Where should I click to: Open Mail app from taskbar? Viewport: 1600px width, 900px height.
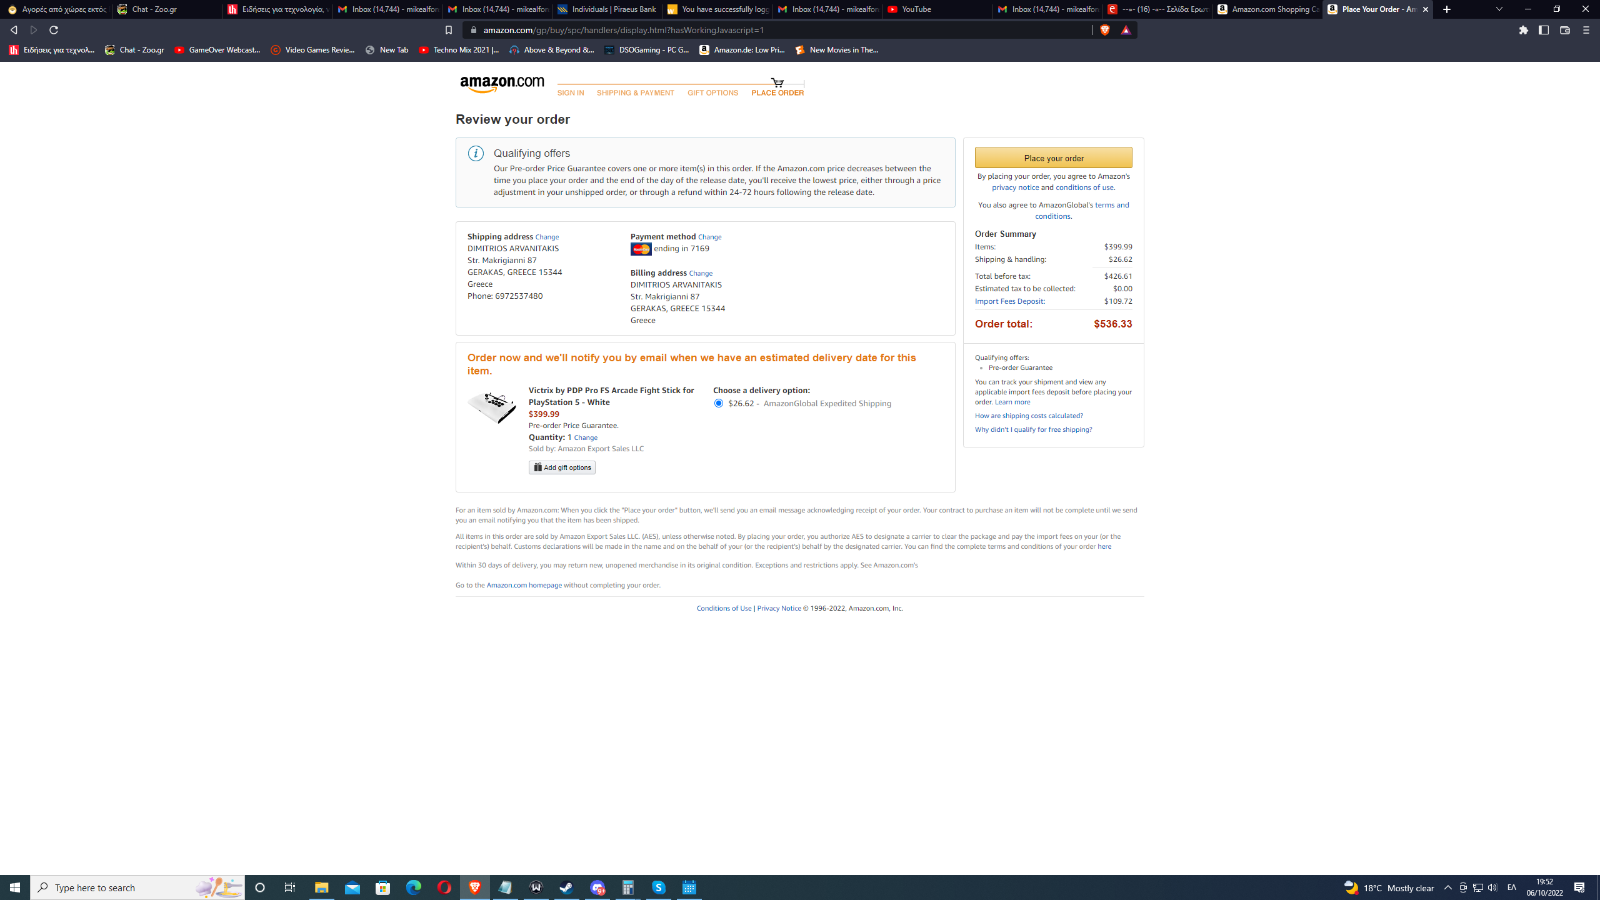pos(352,887)
